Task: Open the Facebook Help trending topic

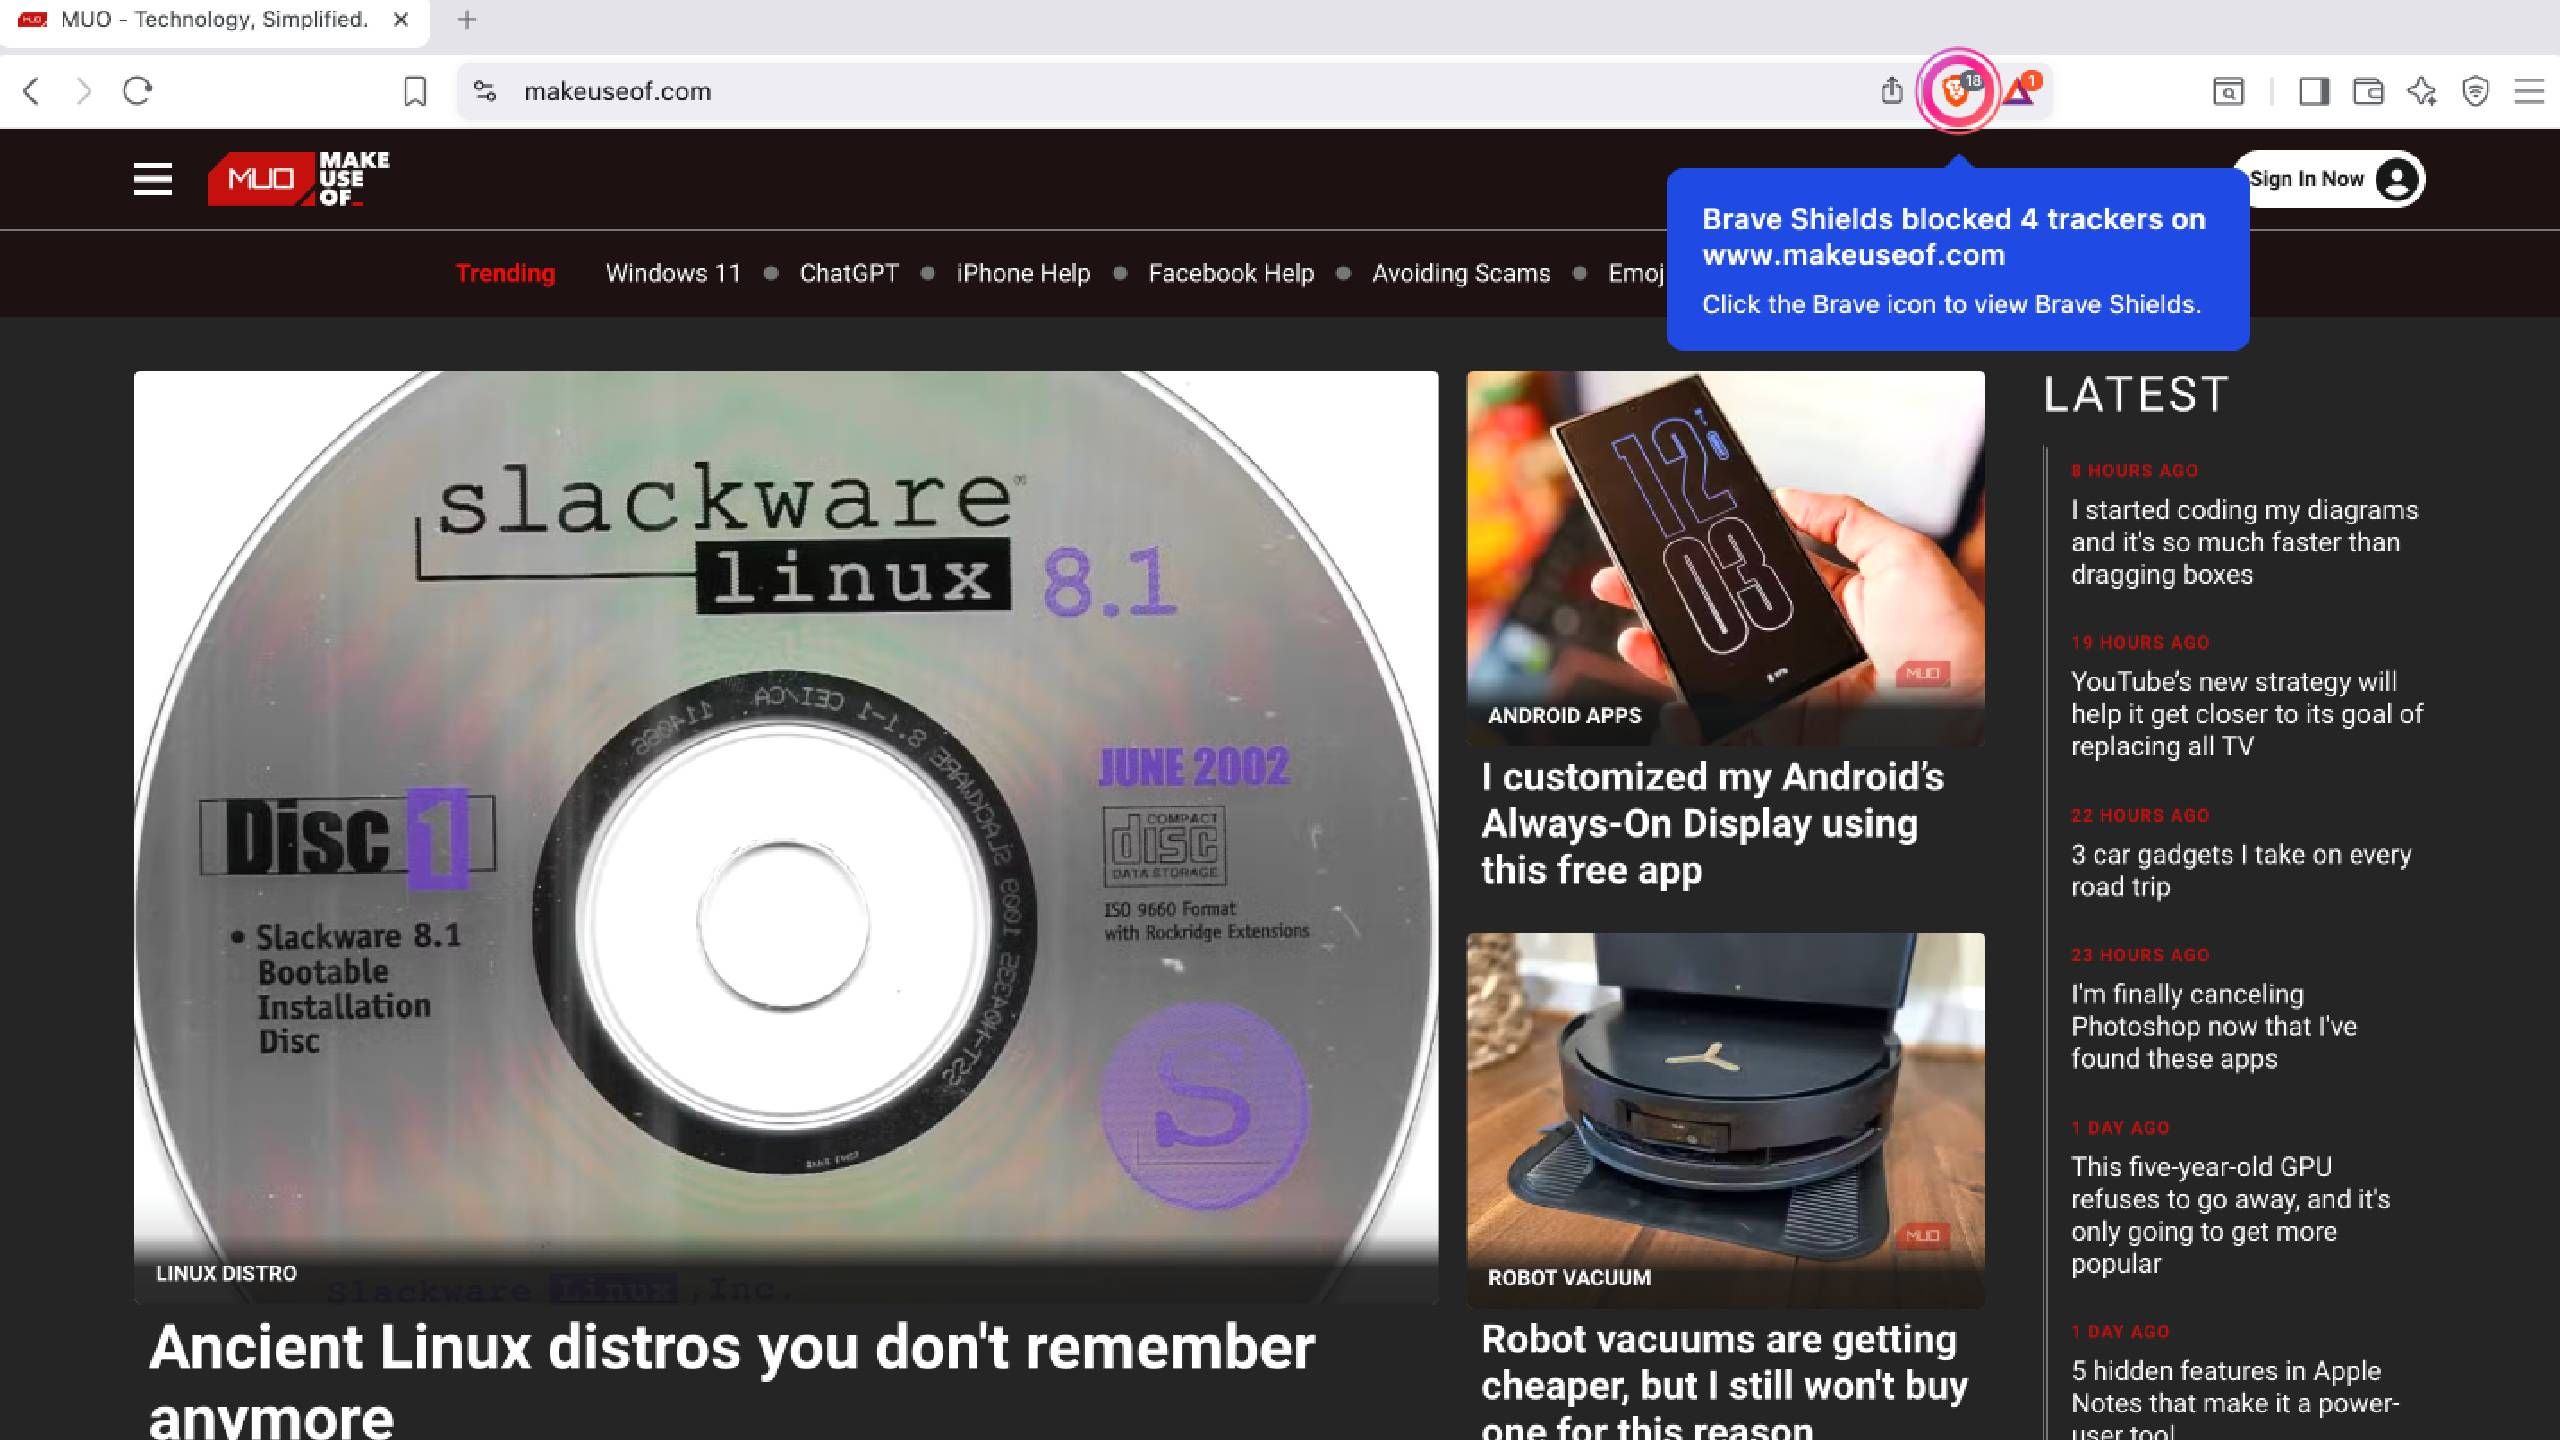Action: 1231,273
